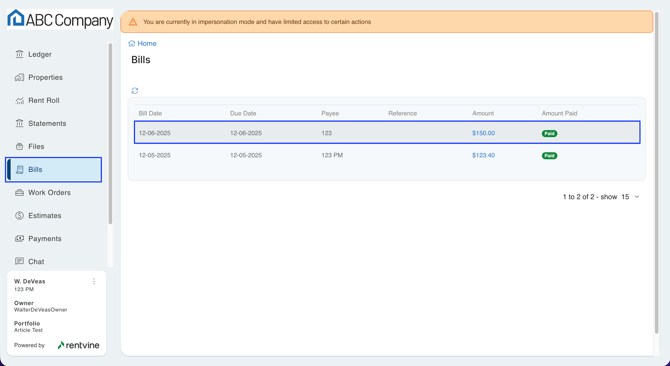670x366 pixels.
Task: Open the $123.40 bill amount link
Action: 483,155
